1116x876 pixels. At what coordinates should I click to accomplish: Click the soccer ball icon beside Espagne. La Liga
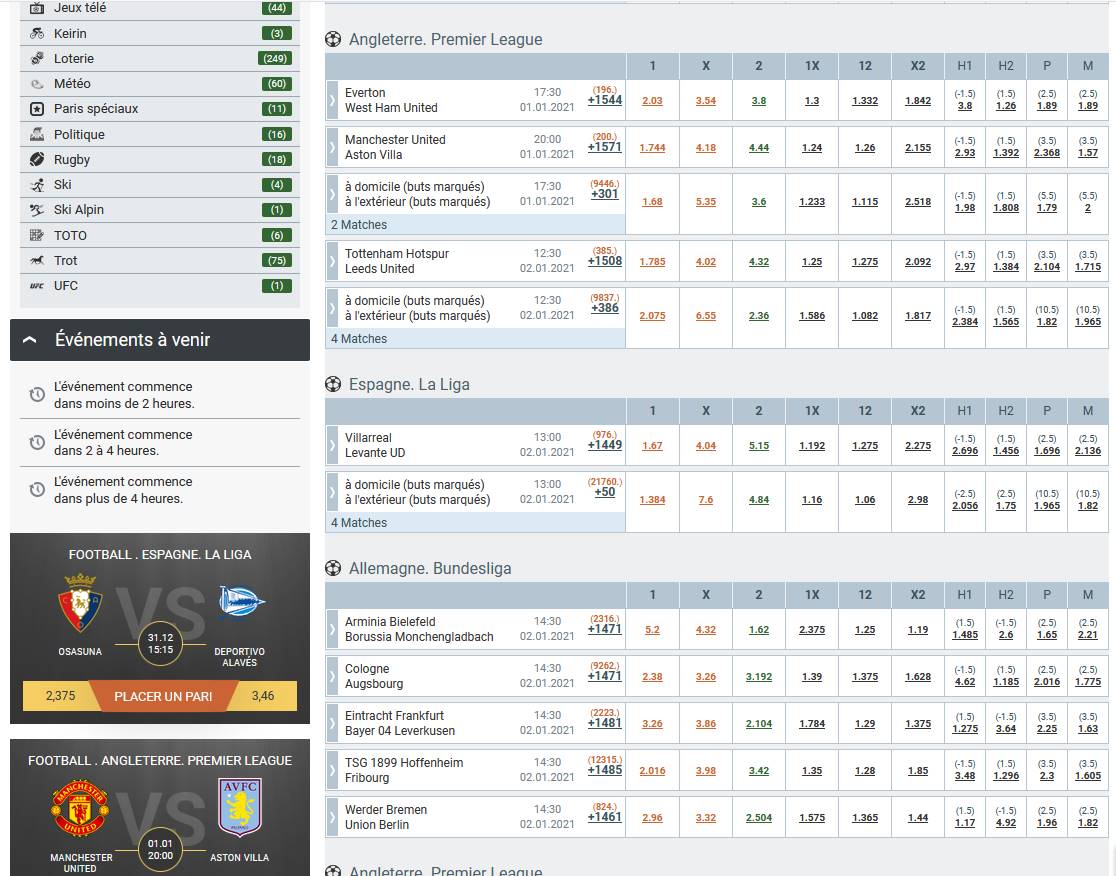click(x=331, y=384)
